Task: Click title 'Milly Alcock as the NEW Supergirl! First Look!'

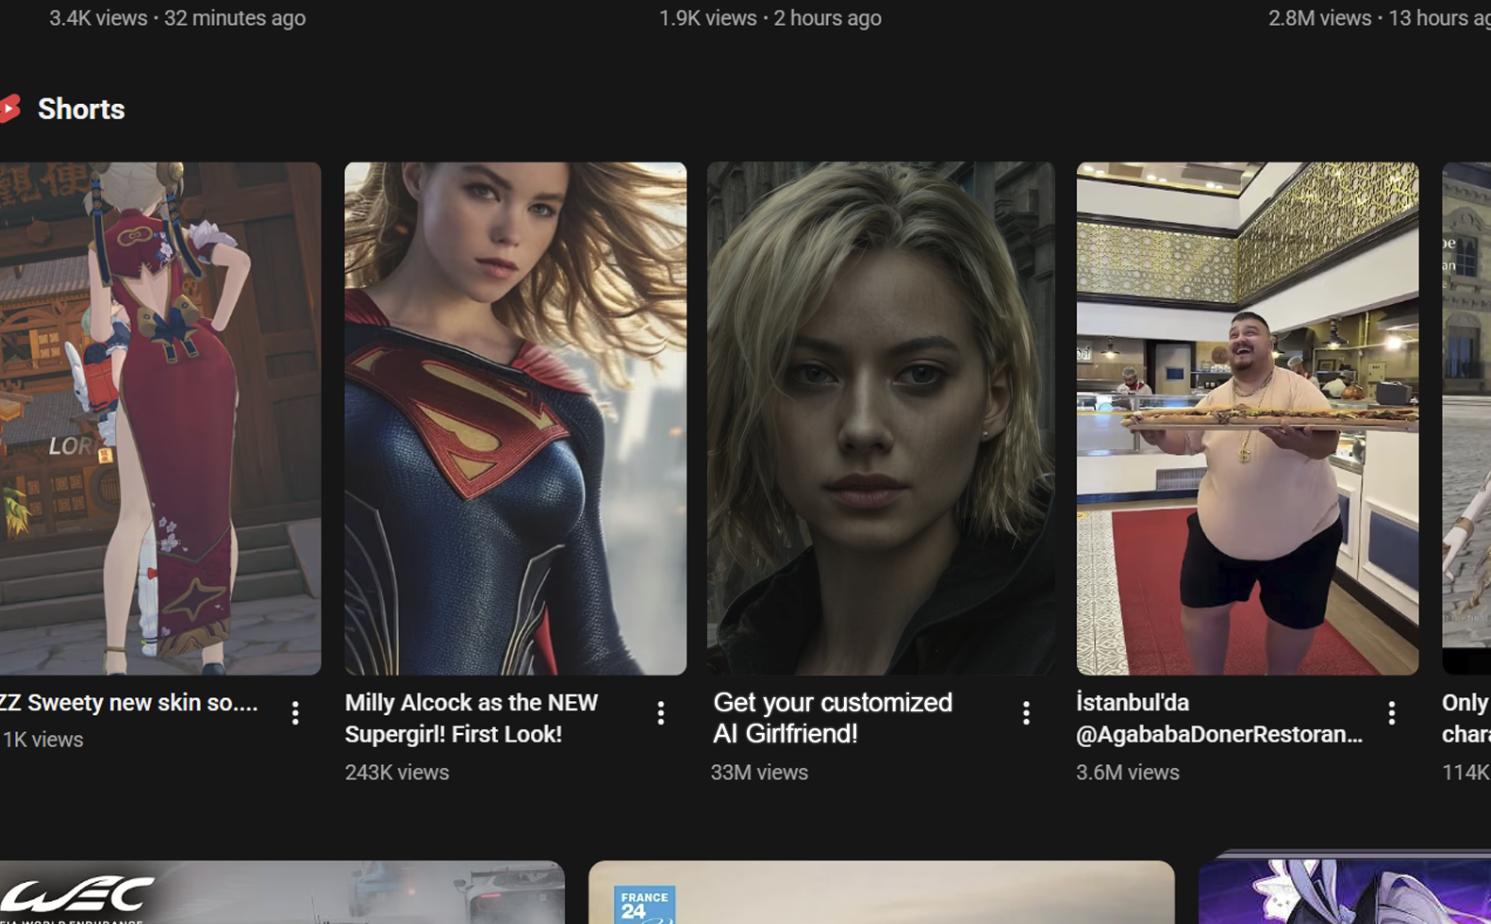Action: [x=471, y=718]
